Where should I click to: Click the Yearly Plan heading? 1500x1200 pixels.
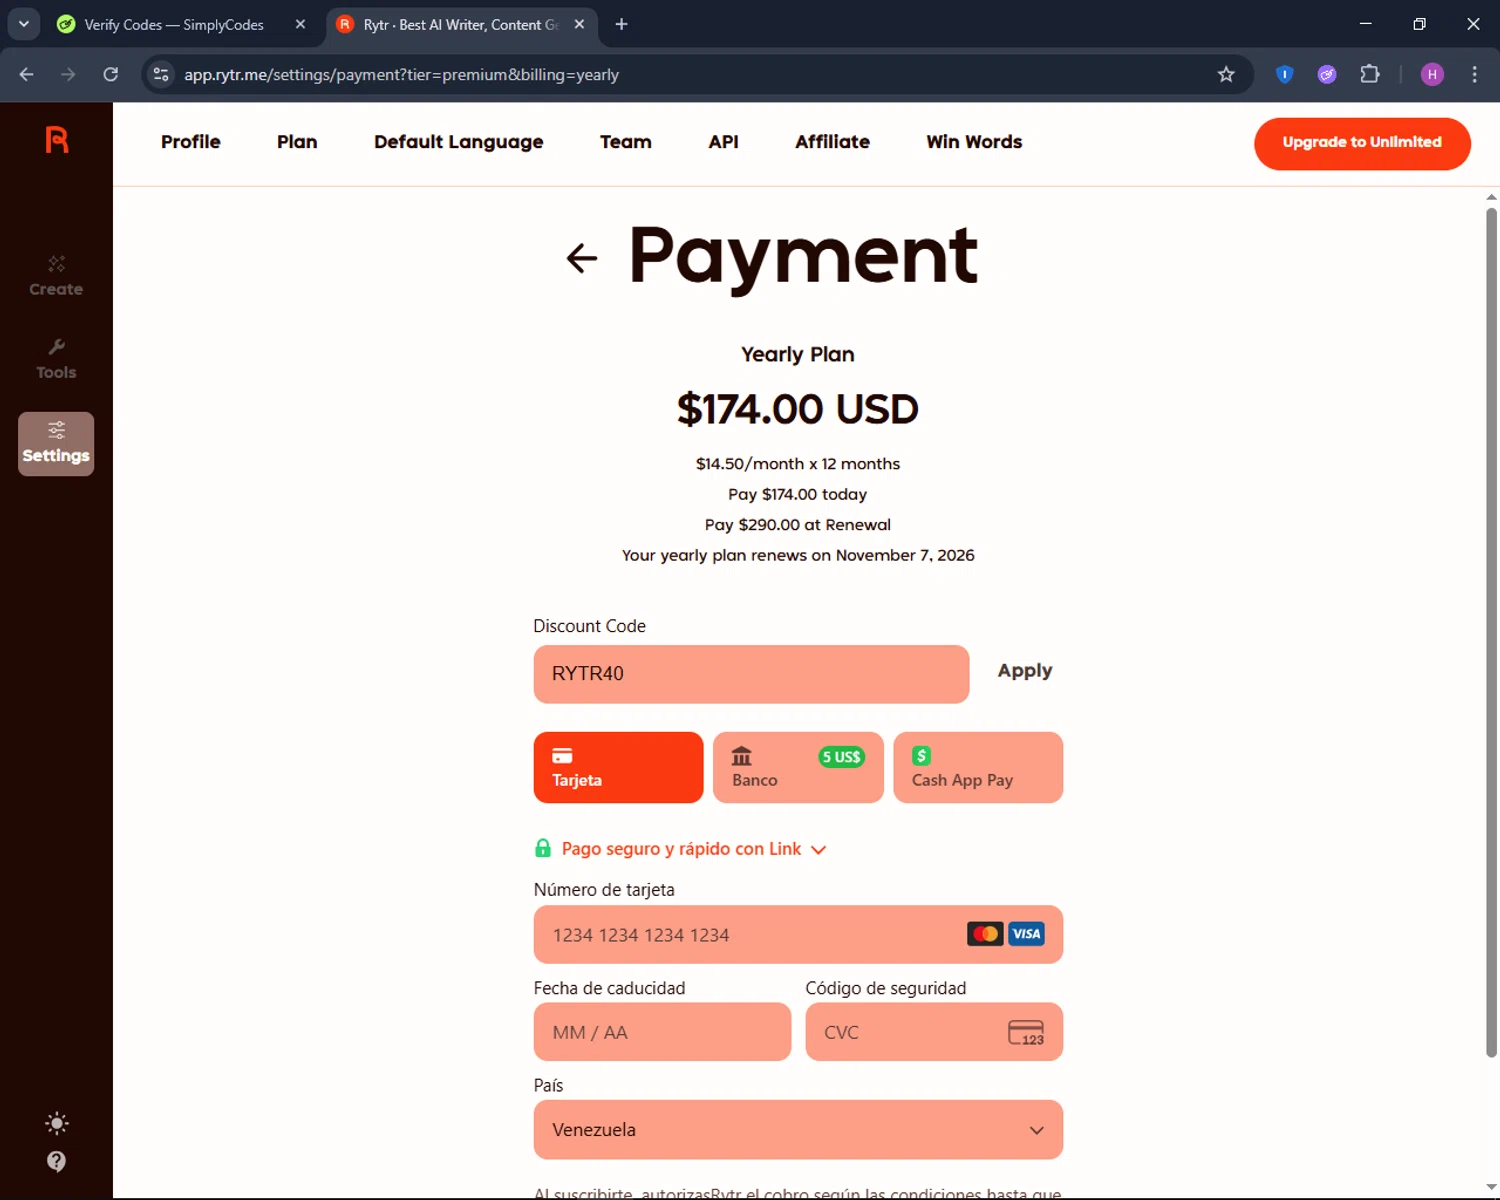click(797, 354)
